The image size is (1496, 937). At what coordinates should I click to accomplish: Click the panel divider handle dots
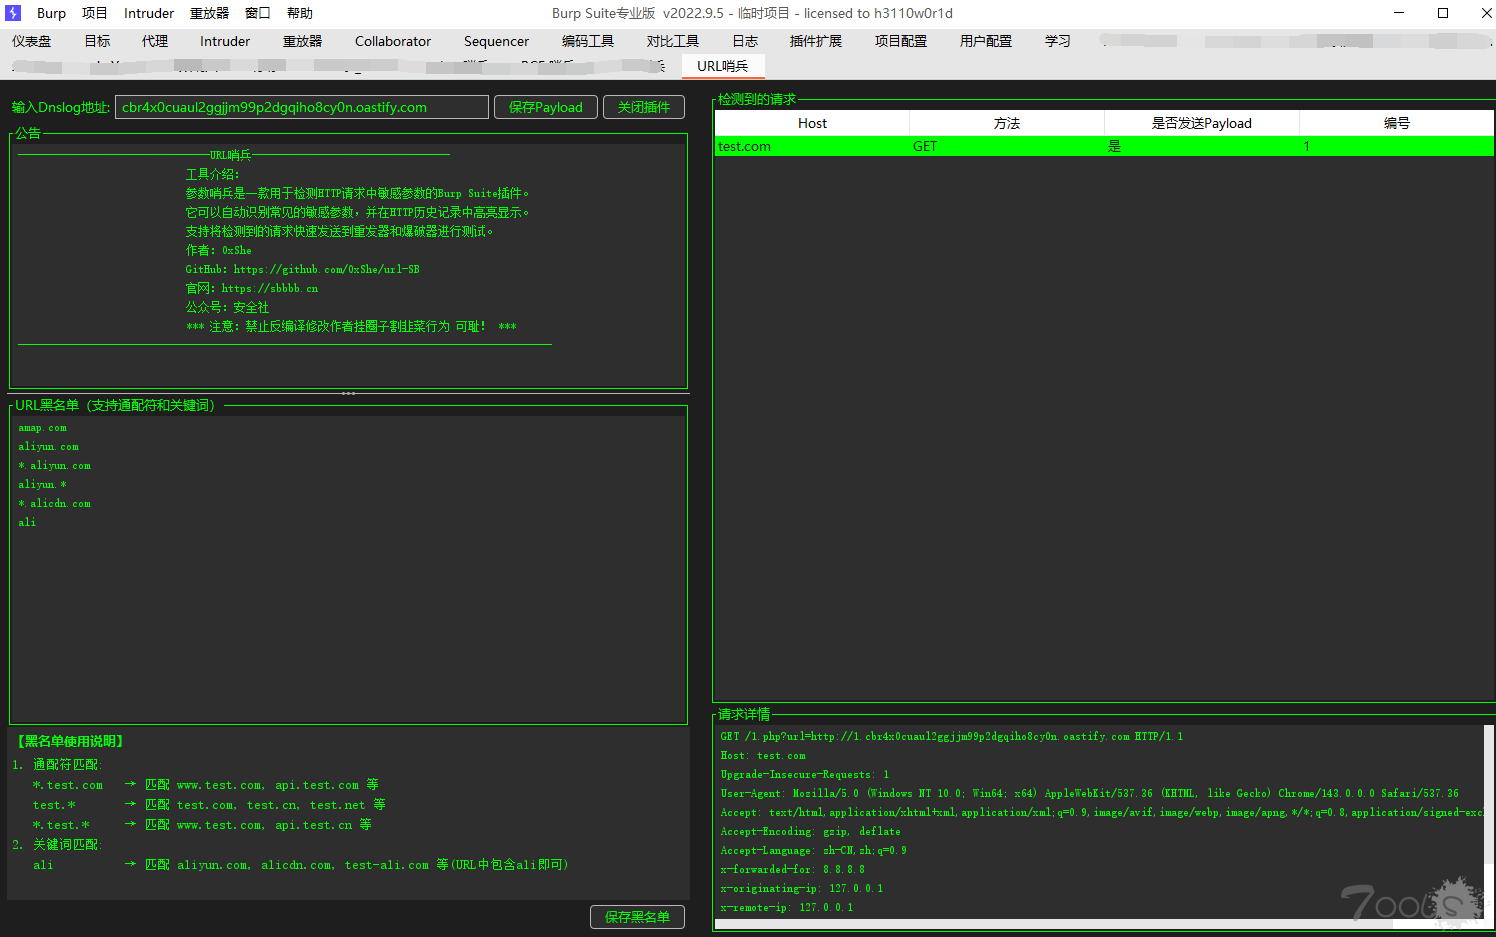pos(348,394)
